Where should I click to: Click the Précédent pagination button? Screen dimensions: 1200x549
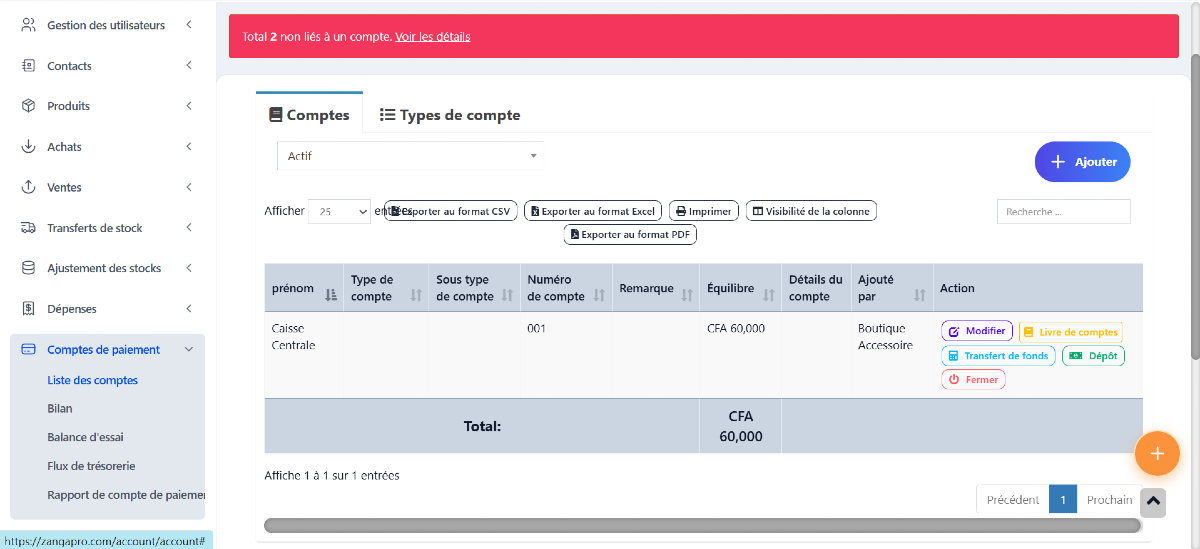click(1012, 500)
